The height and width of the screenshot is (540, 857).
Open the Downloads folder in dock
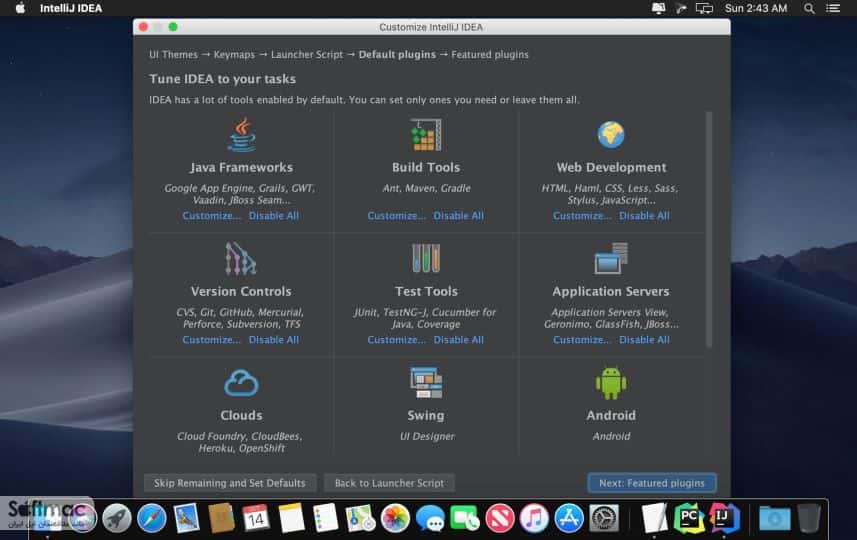point(774,518)
